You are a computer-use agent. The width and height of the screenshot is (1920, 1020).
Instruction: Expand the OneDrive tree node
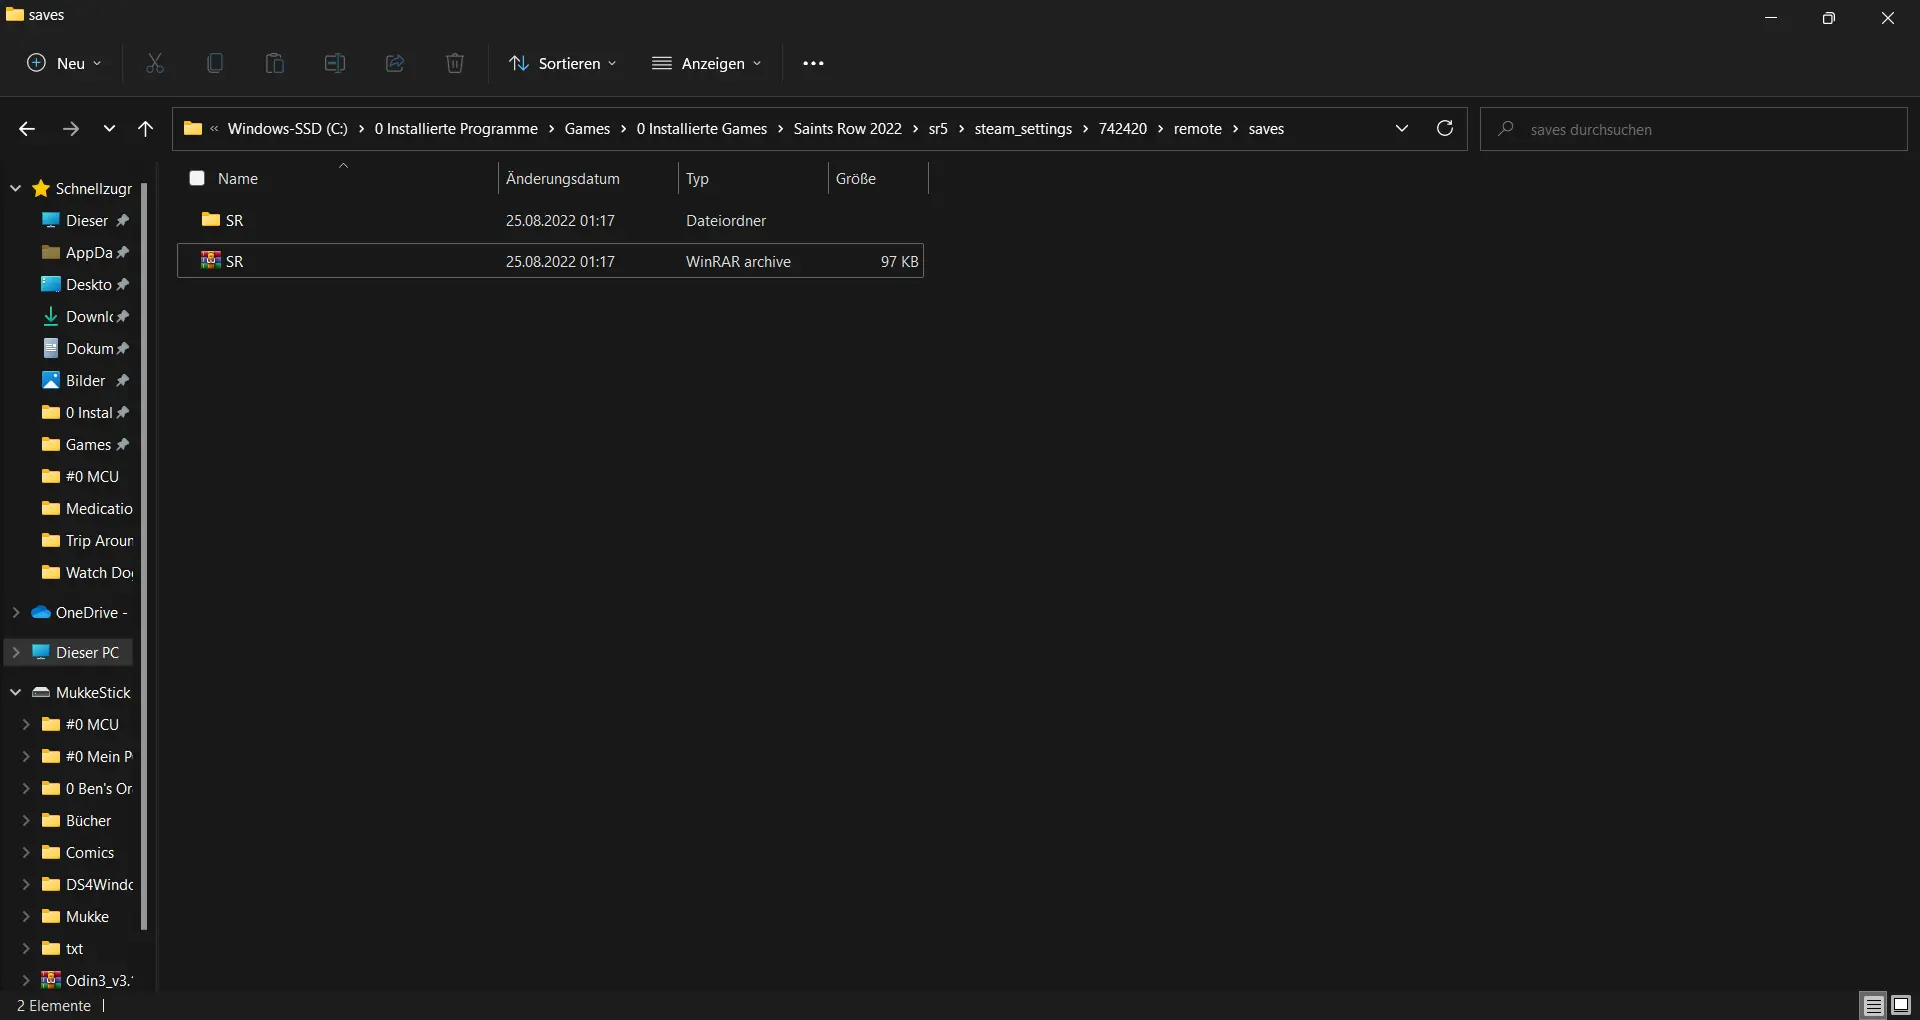click(x=15, y=612)
